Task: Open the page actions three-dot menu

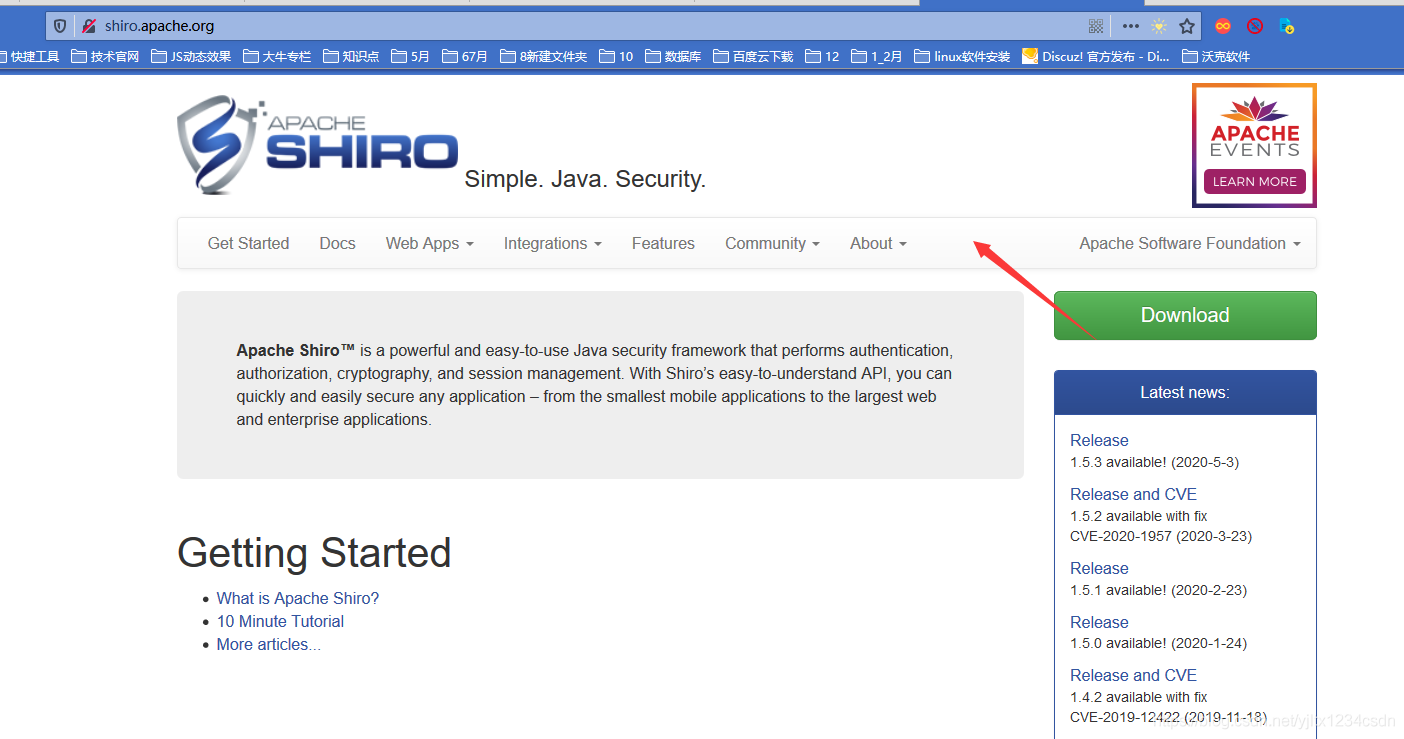Action: point(1130,26)
